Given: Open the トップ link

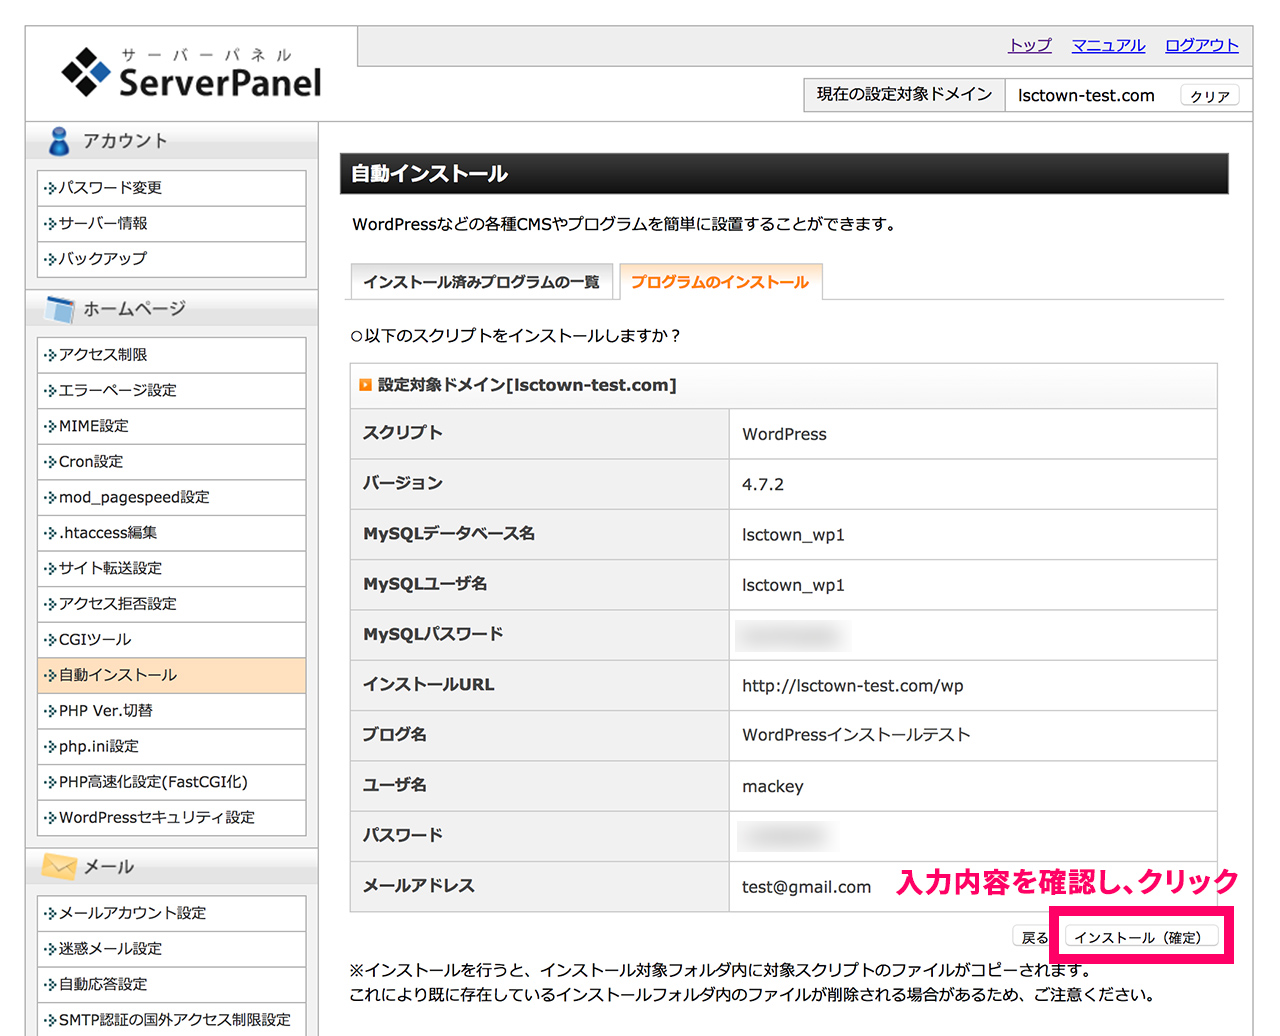Looking at the screenshot, I should 1029,45.
